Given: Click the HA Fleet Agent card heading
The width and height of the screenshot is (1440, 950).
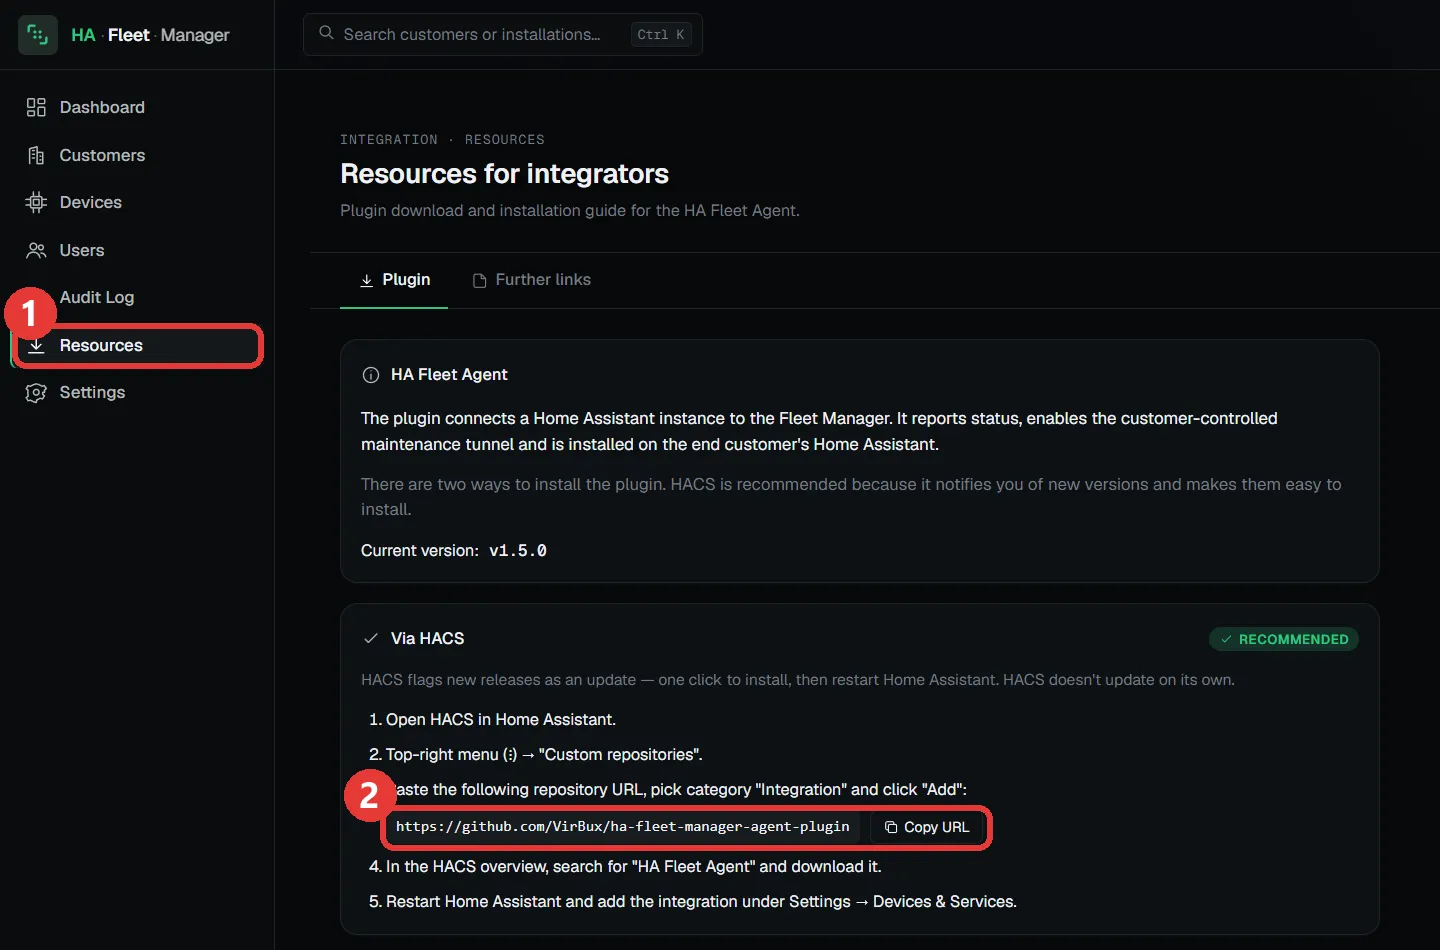Looking at the screenshot, I should pos(449,375).
